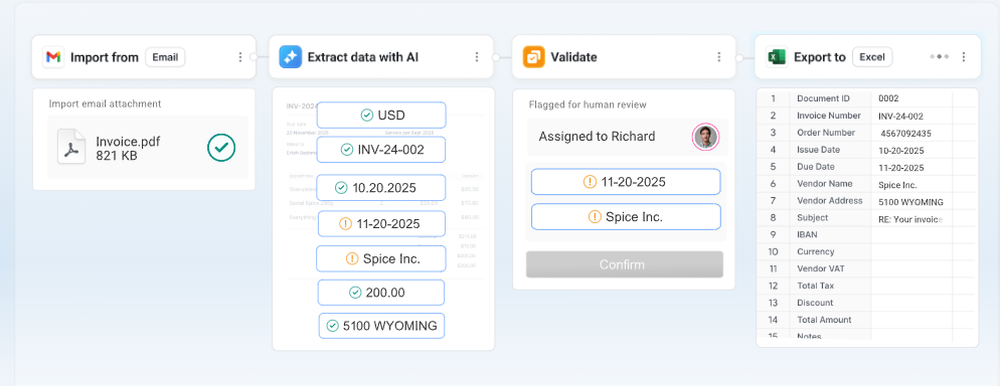Click the checkmark icon on 5100 WYOMING field
The image size is (1000, 386).
coord(332,326)
